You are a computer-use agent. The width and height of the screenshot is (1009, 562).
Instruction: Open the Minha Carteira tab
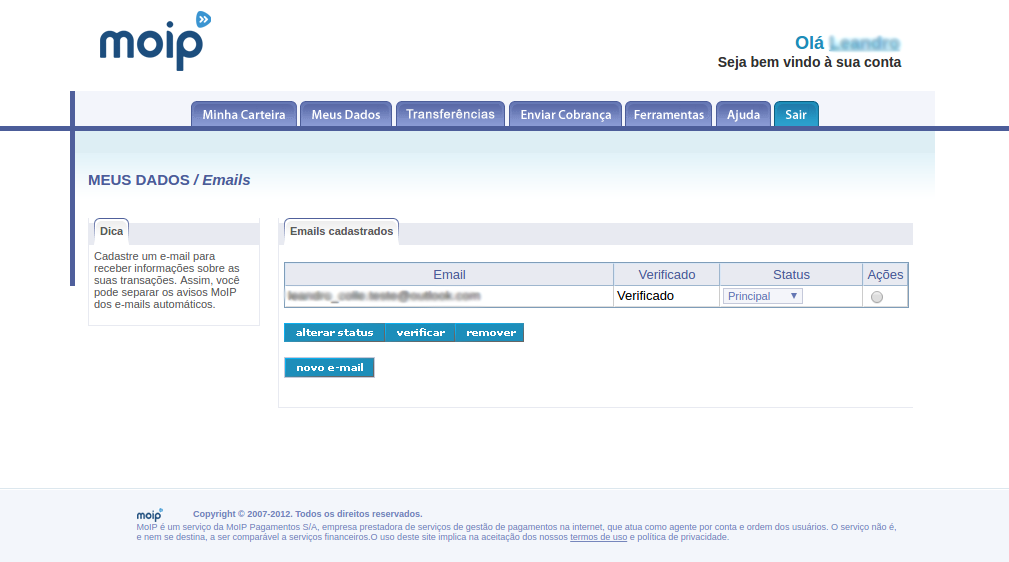coord(244,114)
